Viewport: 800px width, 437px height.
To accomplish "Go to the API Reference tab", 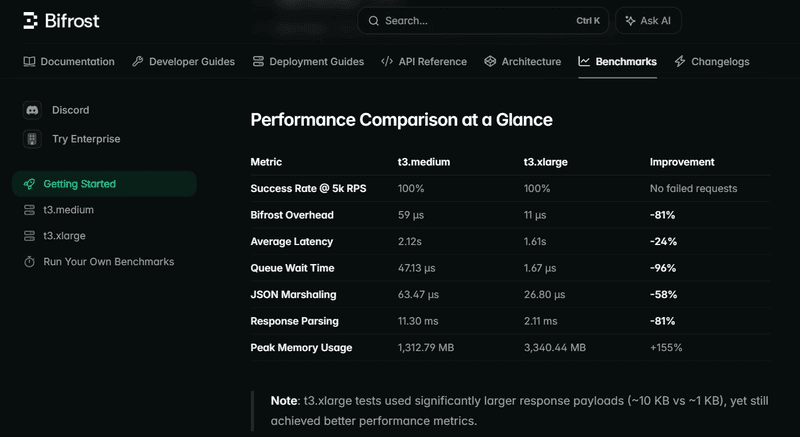I will (424, 62).
